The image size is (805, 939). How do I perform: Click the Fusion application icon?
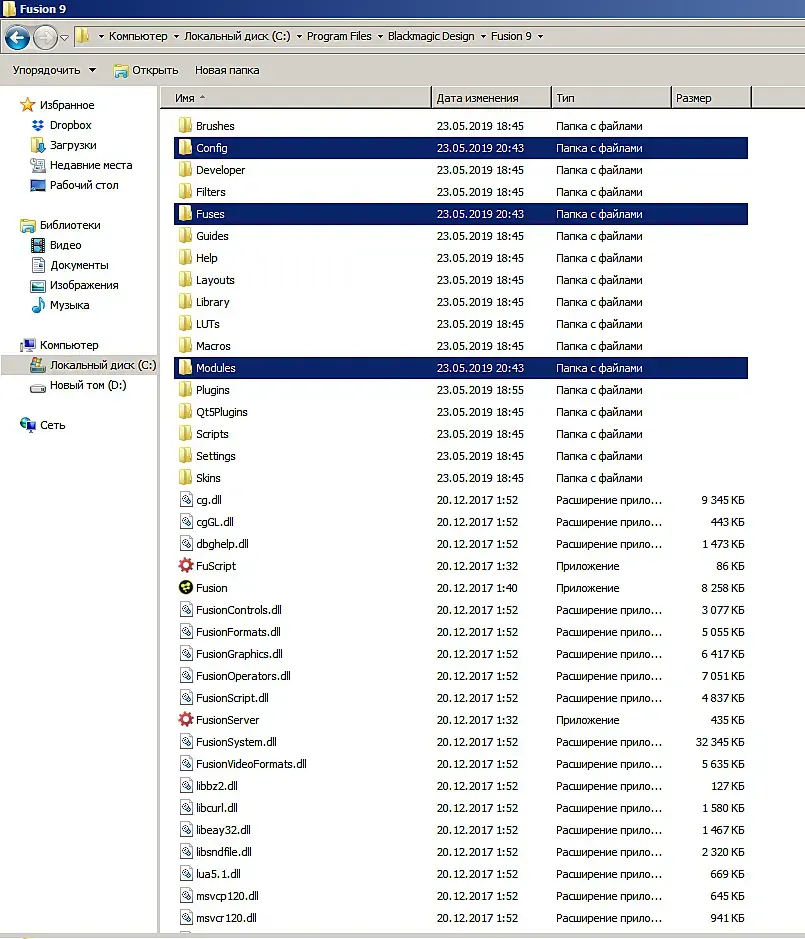point(186,587)
